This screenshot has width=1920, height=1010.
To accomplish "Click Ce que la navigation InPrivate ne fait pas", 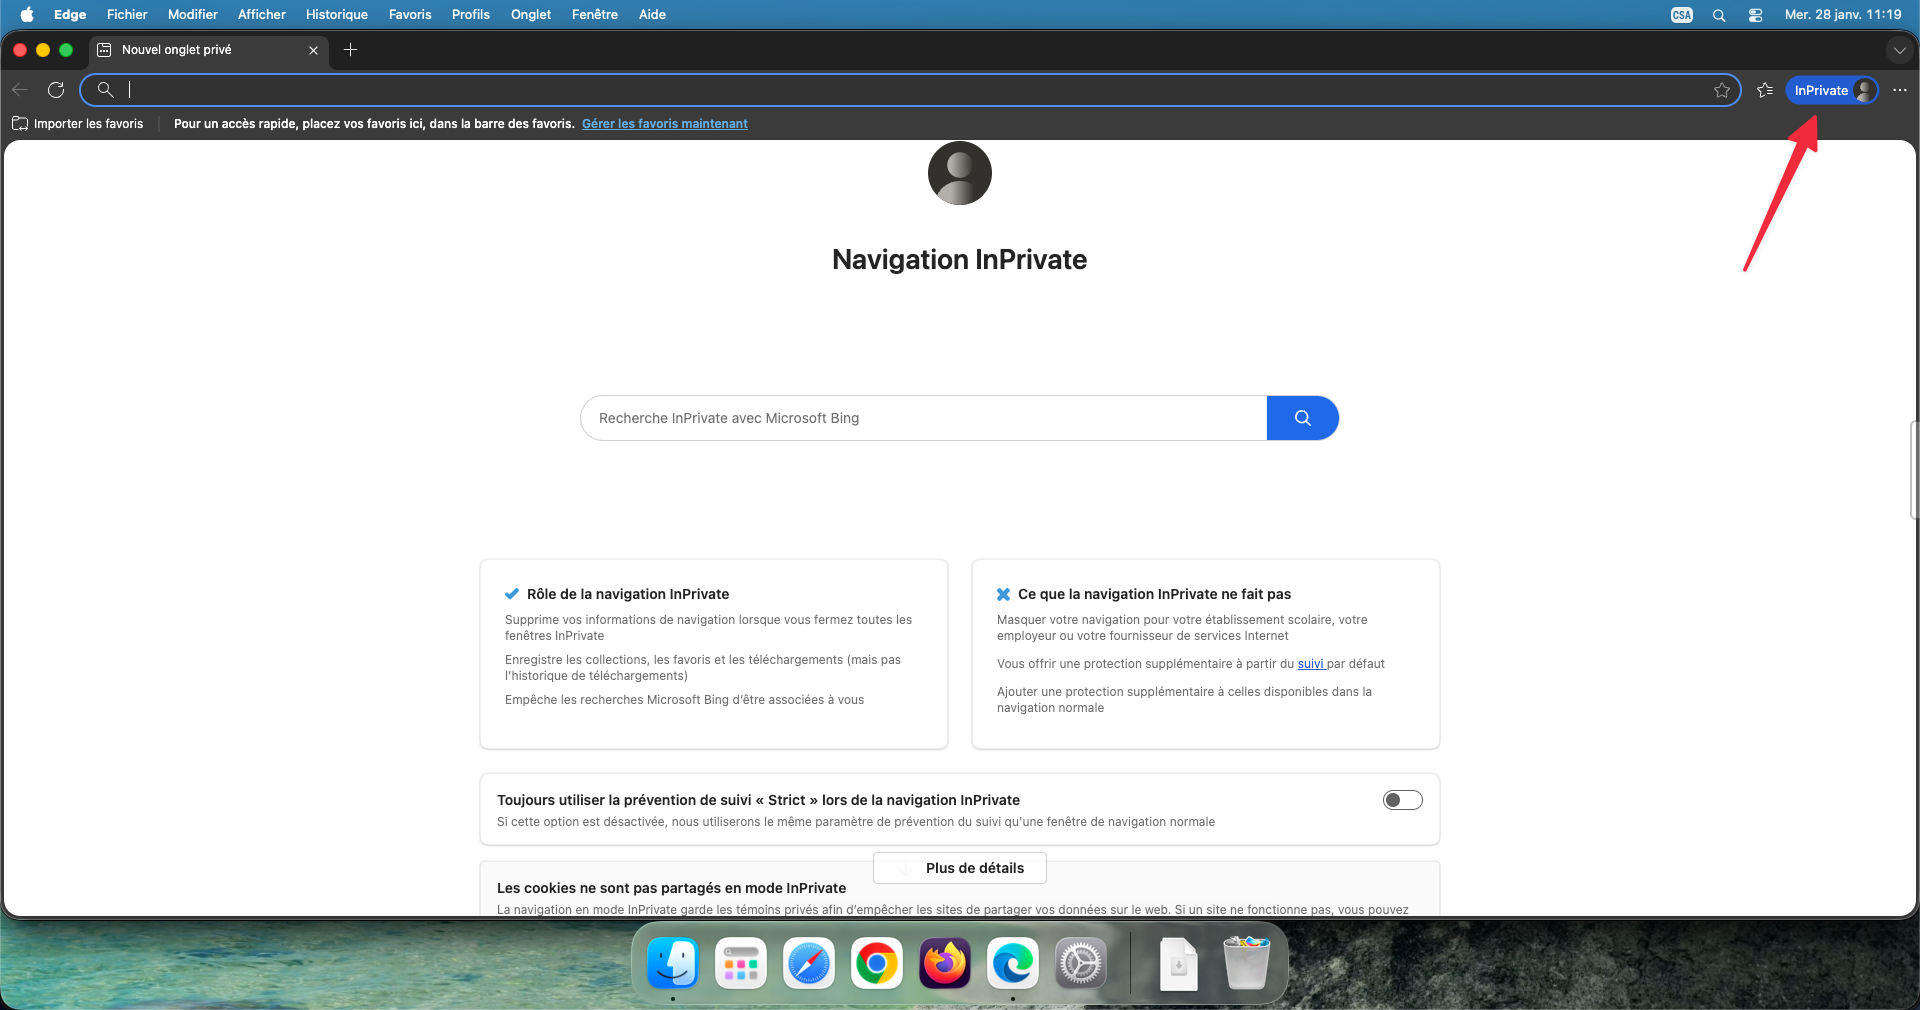I will click(1155, 594).
